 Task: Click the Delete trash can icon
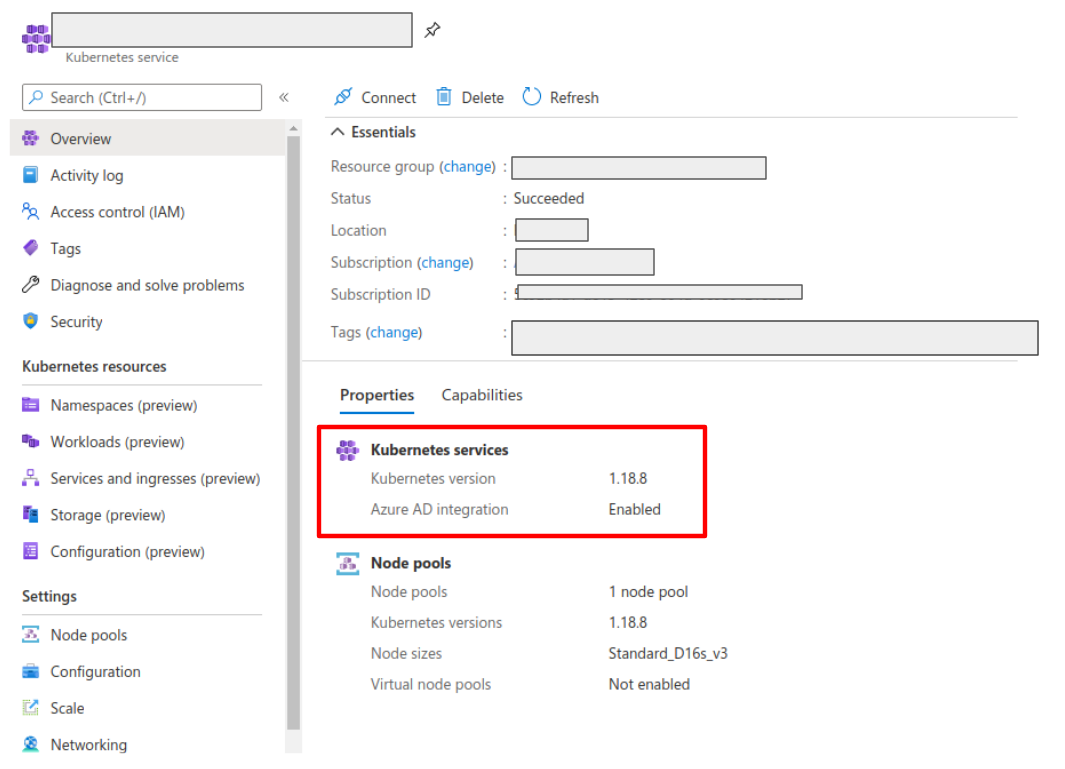[444, 97]
